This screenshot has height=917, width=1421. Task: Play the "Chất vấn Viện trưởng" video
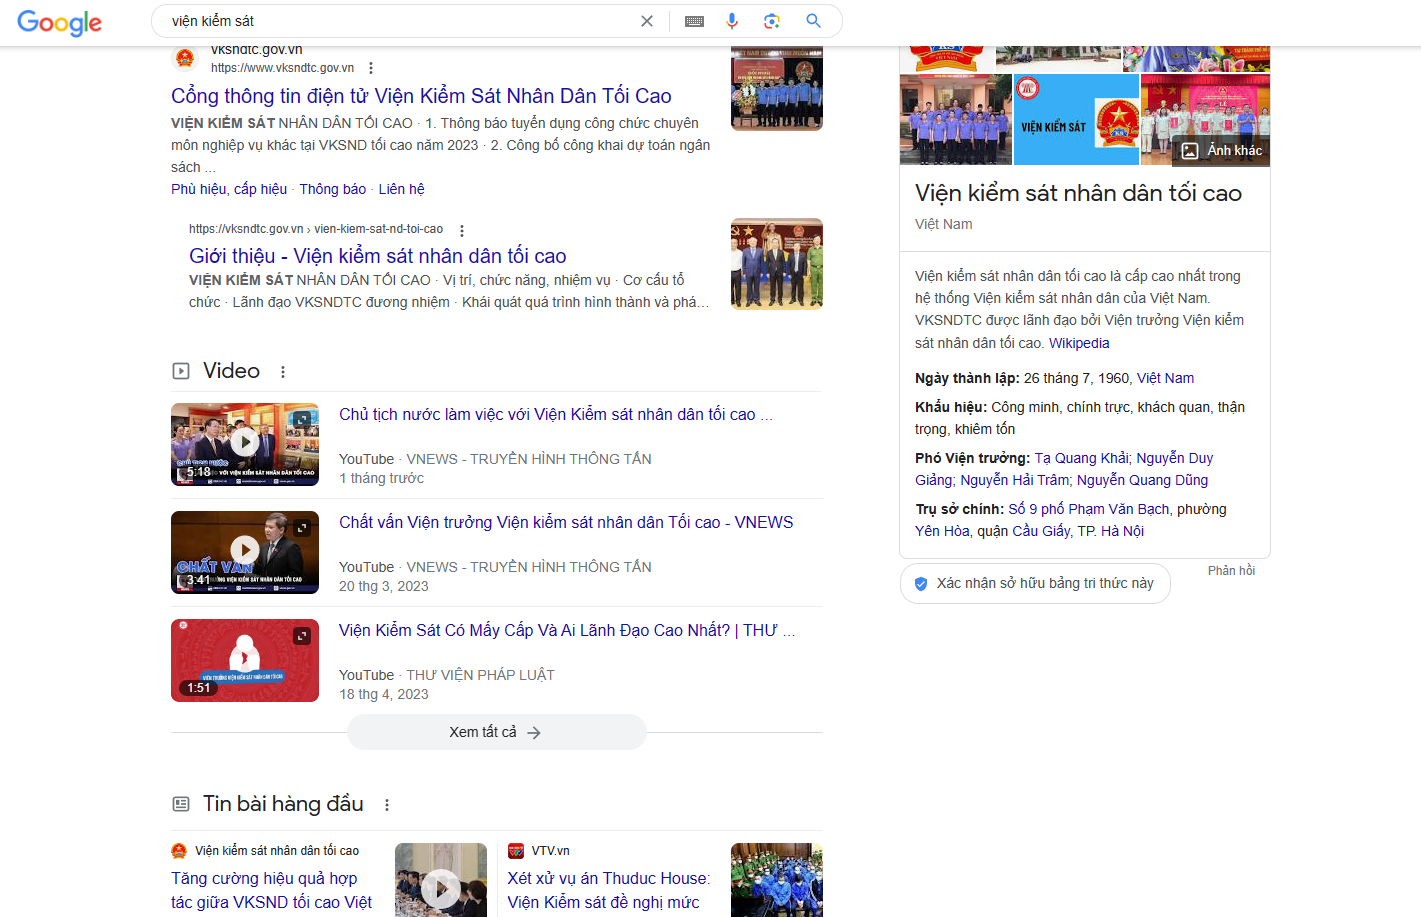tap(244, 552)
